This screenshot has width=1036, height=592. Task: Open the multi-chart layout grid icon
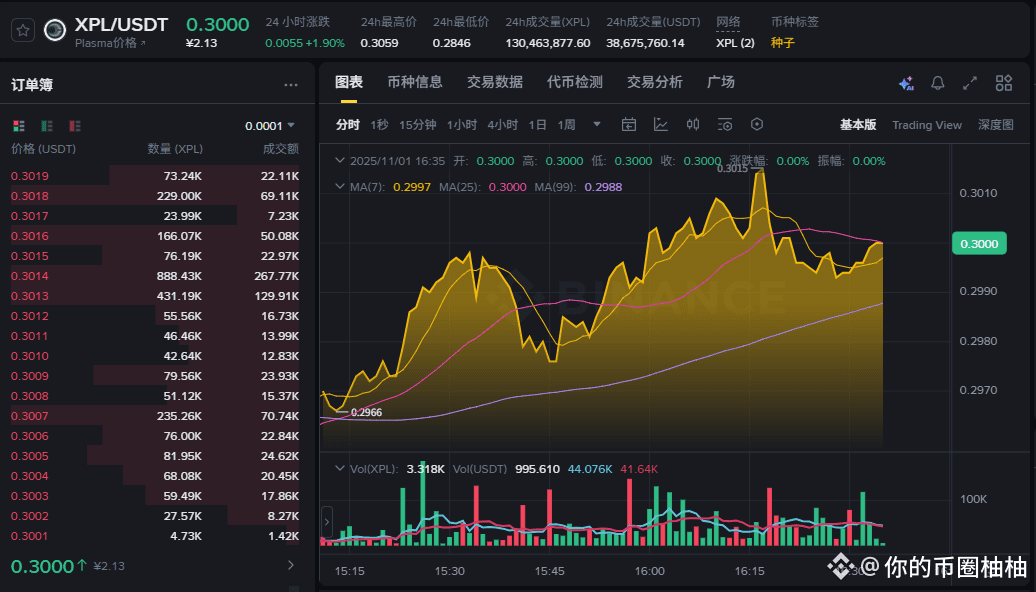[x=1004, y=83]
